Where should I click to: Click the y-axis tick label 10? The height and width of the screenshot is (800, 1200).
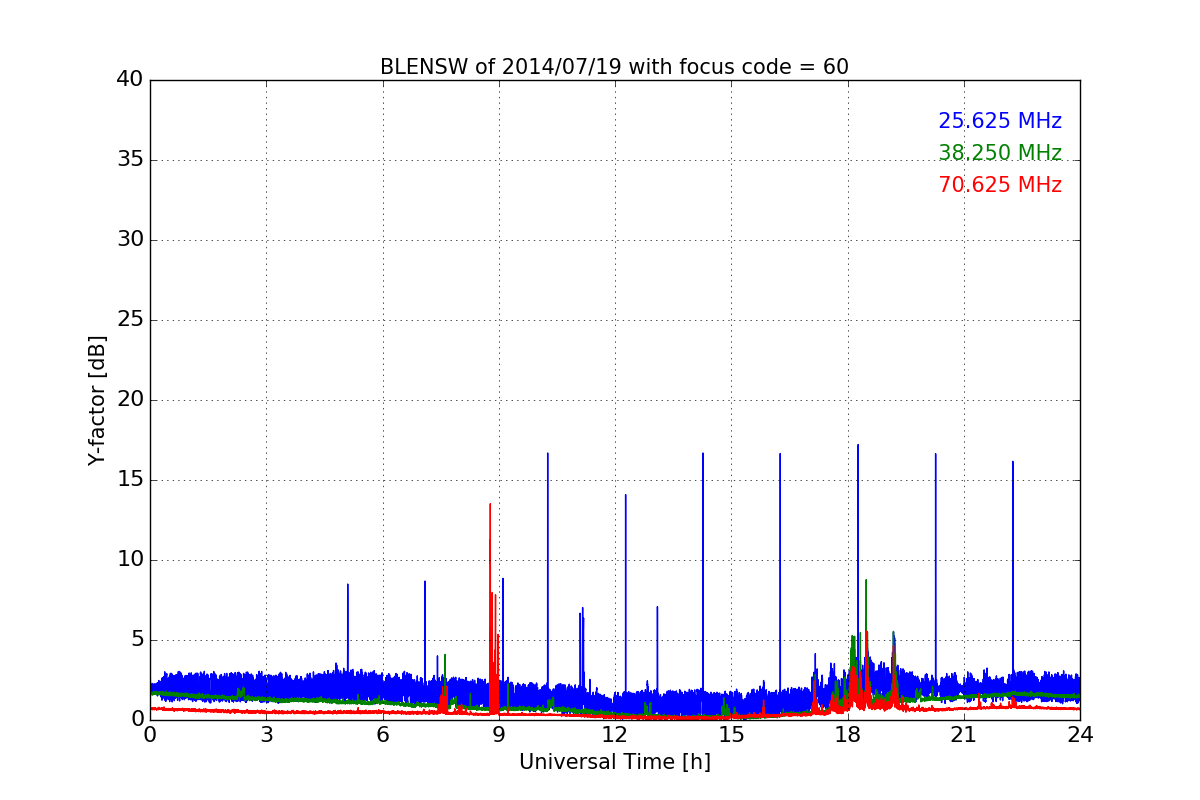[129, 560]
